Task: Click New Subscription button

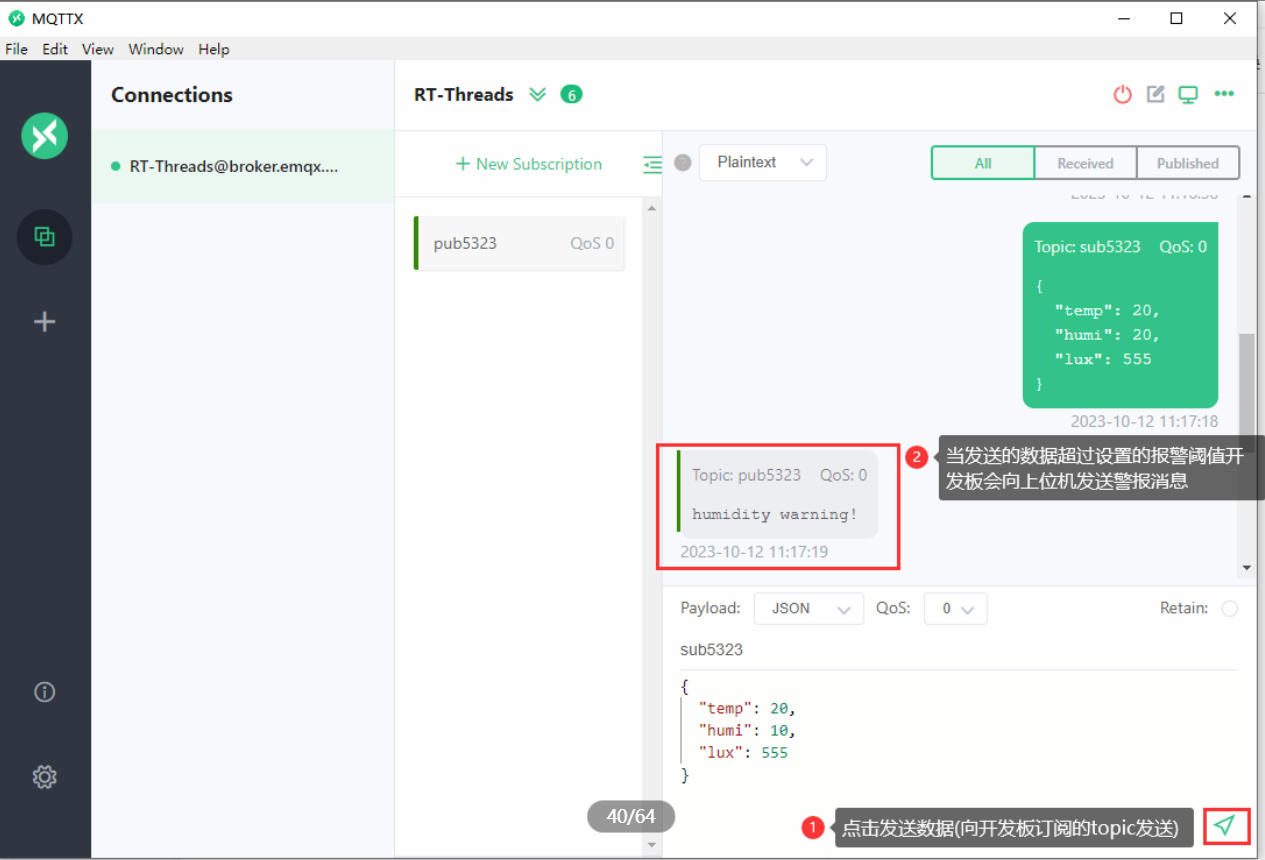Action: coord(529,164)
